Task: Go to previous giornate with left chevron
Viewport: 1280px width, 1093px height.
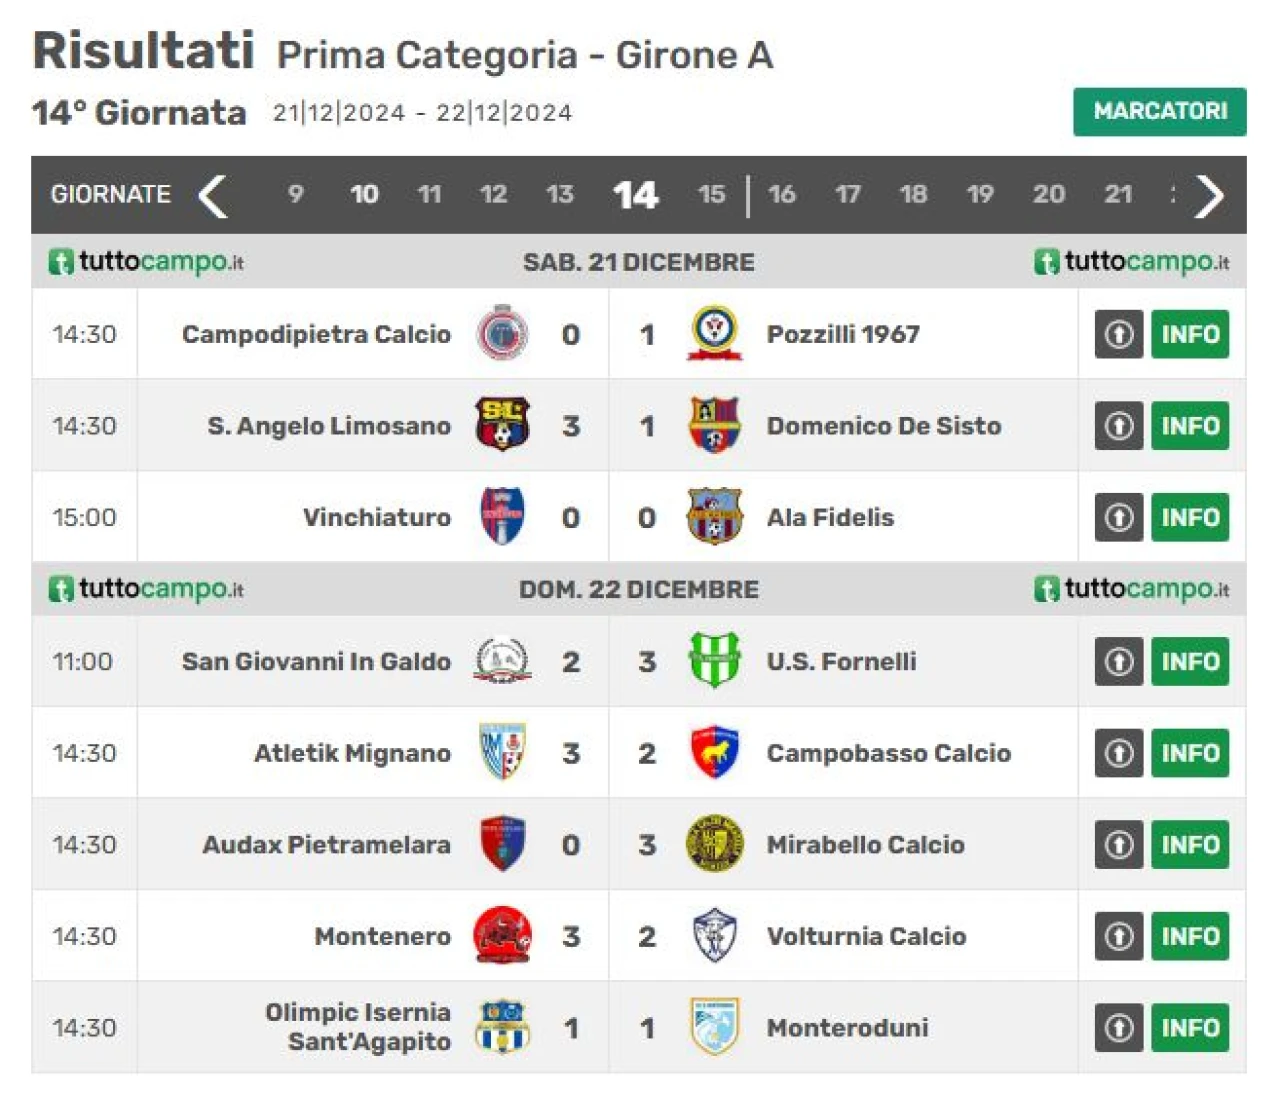Action: 212,195
